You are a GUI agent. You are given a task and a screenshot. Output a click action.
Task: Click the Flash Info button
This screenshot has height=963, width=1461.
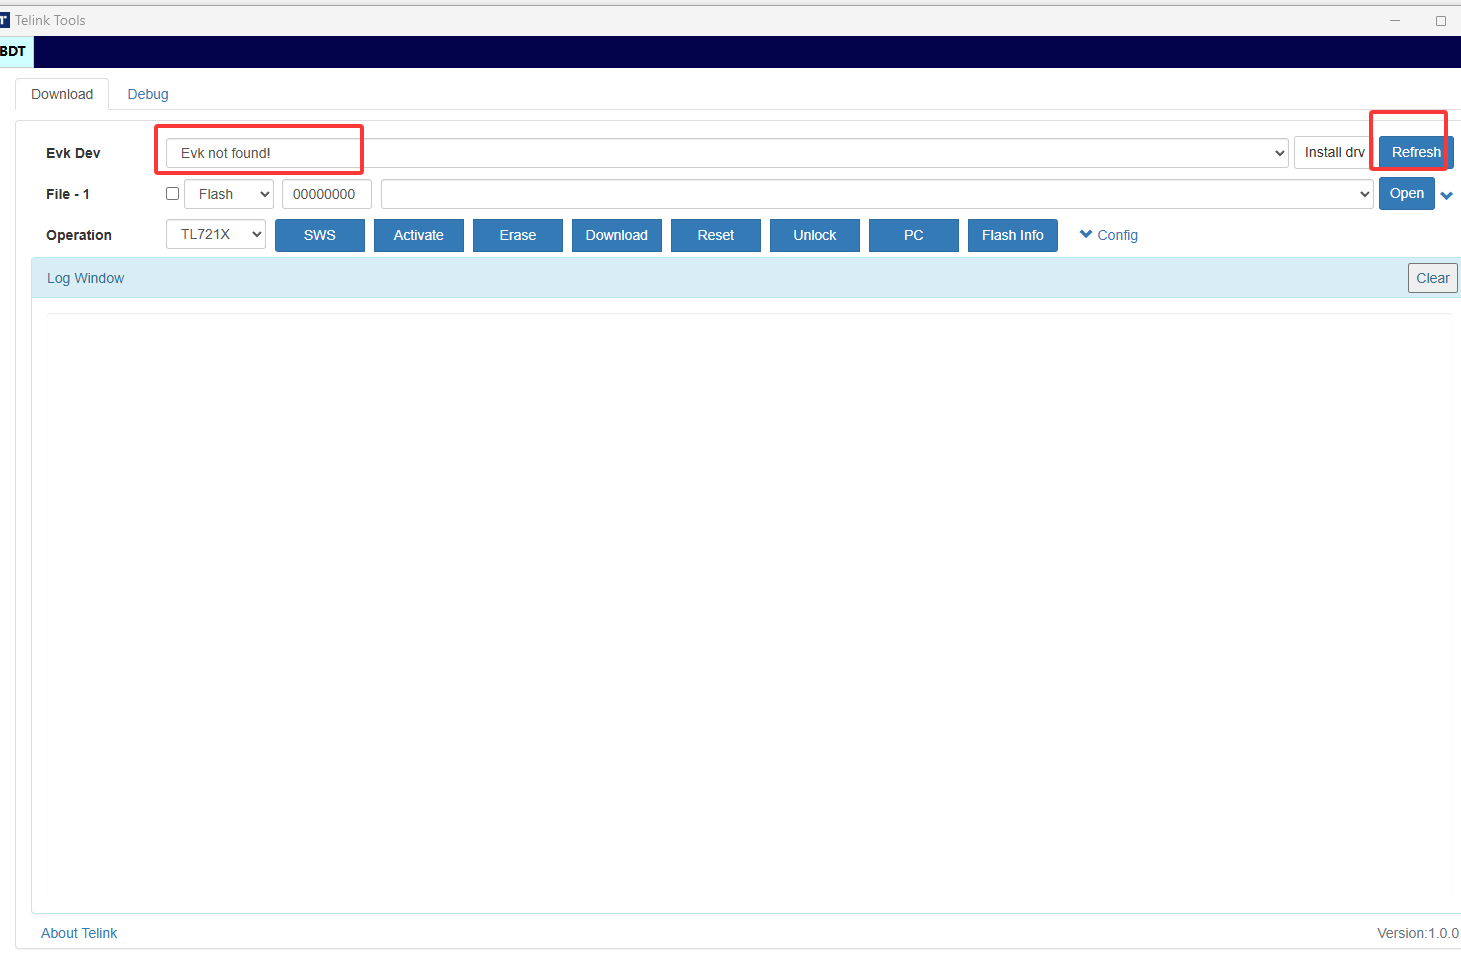coord(1013,235)
